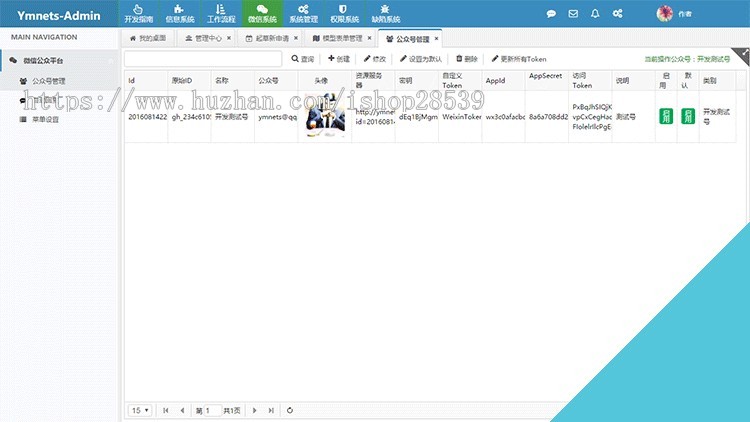Collapse the 微信公众平台 sidebar group
Image resolution: width=750 pixels, height=422 pixels.
click(x=59, y=61)
